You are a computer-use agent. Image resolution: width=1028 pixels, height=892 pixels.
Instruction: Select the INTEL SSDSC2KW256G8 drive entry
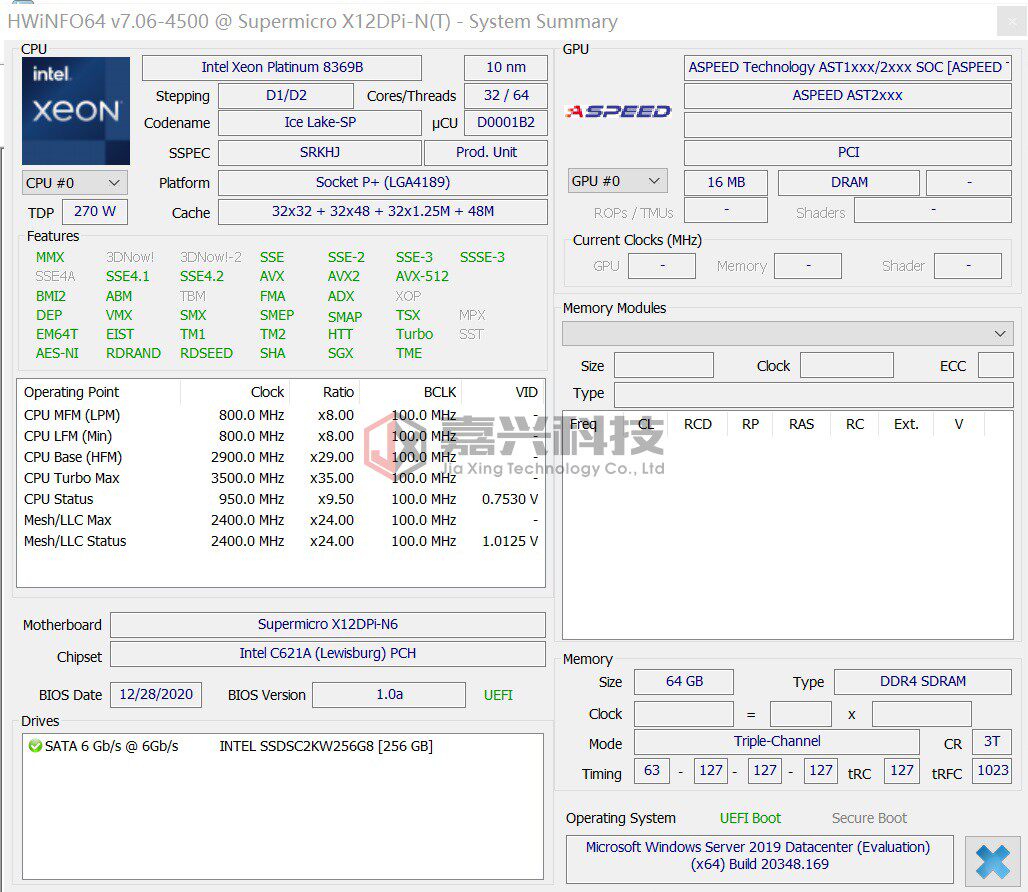(326, 747)
